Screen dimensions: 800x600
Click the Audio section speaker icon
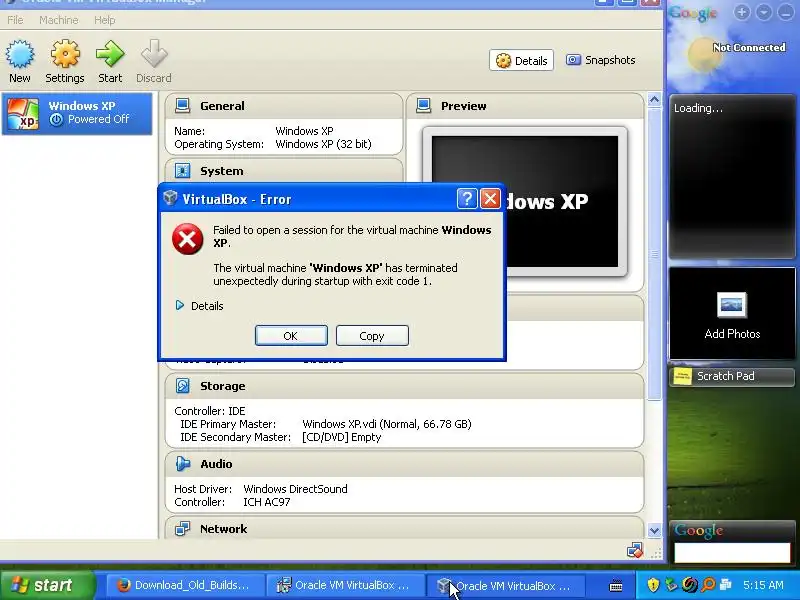[182, 463]
